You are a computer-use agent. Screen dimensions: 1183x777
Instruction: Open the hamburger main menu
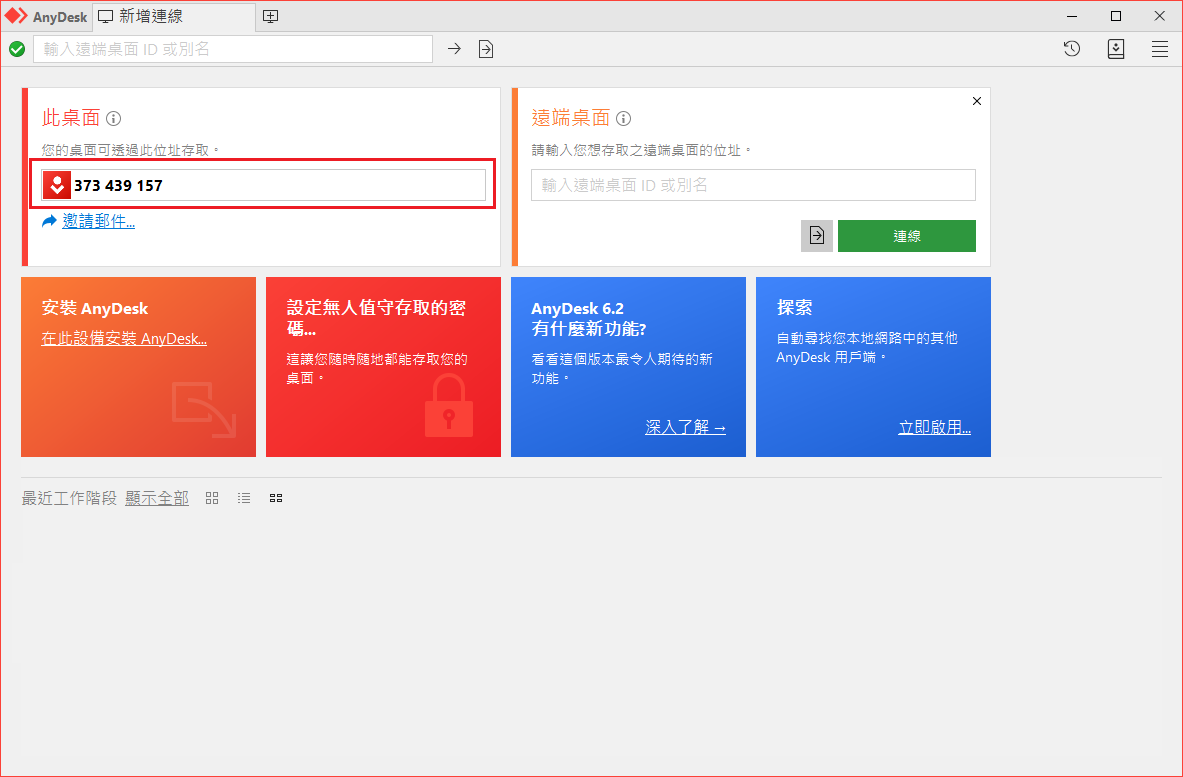[1160, 49]
